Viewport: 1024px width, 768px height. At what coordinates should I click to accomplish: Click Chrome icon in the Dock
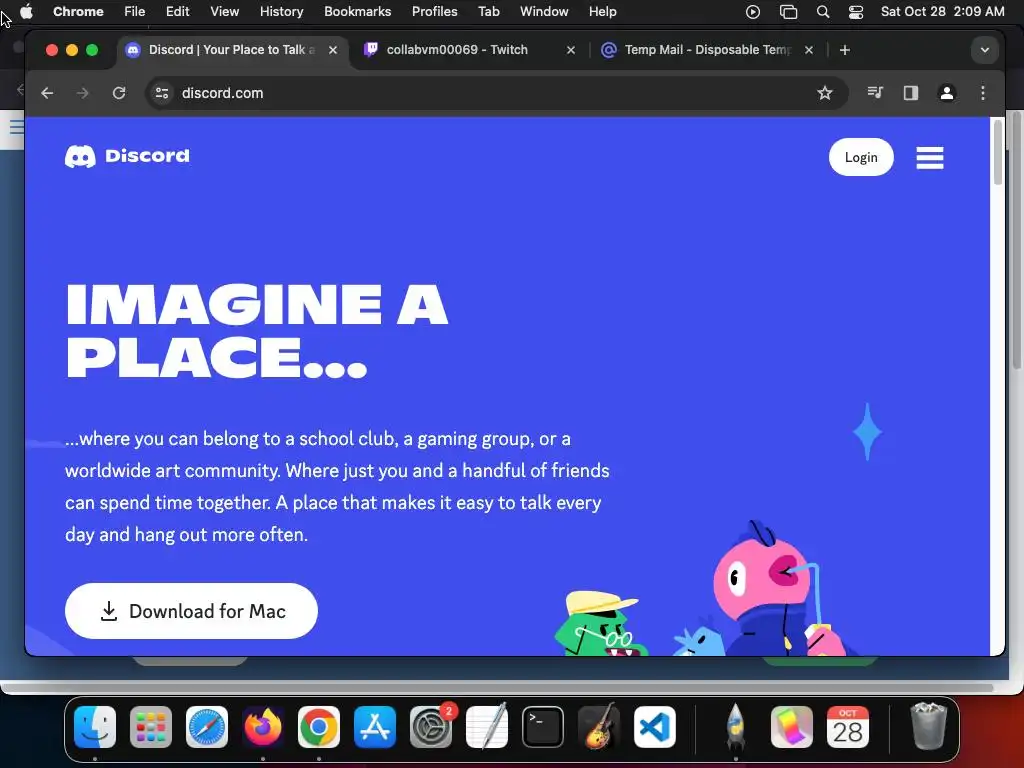319,727
